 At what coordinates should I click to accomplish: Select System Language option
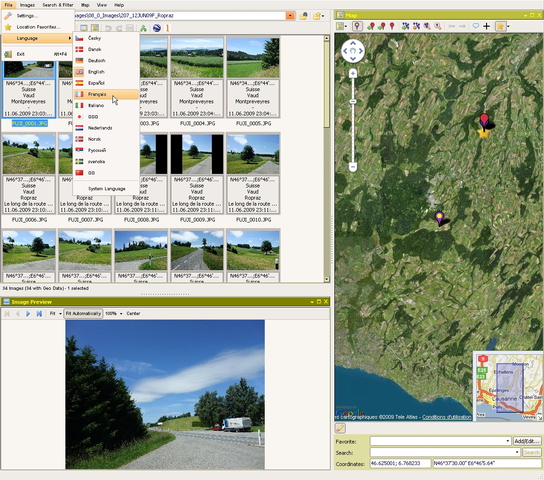(106, 189)
